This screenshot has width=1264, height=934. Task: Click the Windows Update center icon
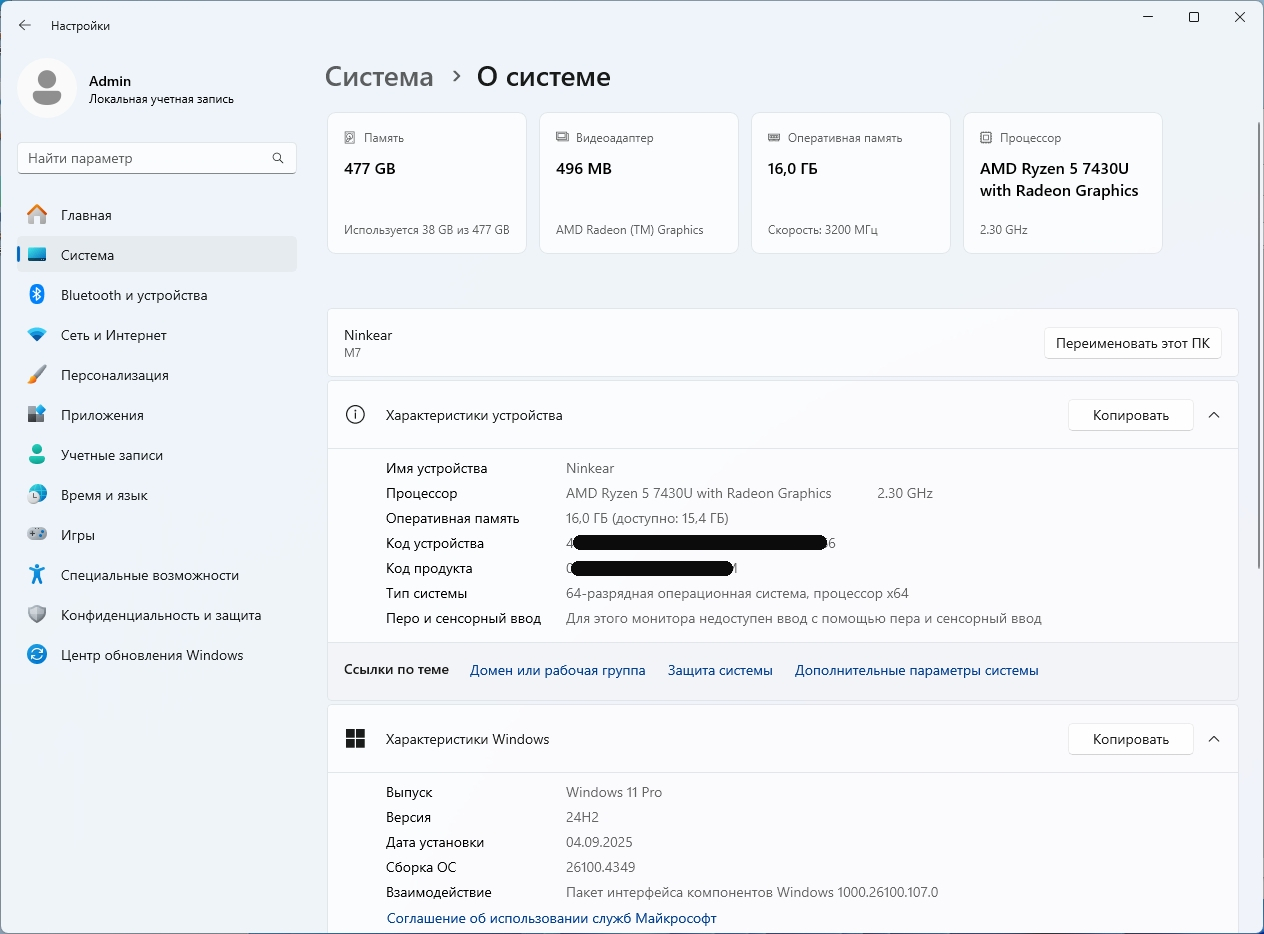[37, 655]
